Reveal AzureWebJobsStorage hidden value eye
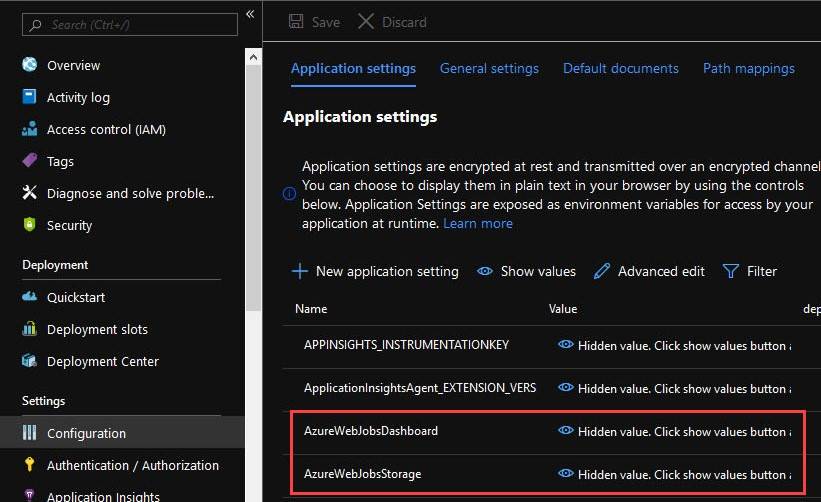 point(566,473)
